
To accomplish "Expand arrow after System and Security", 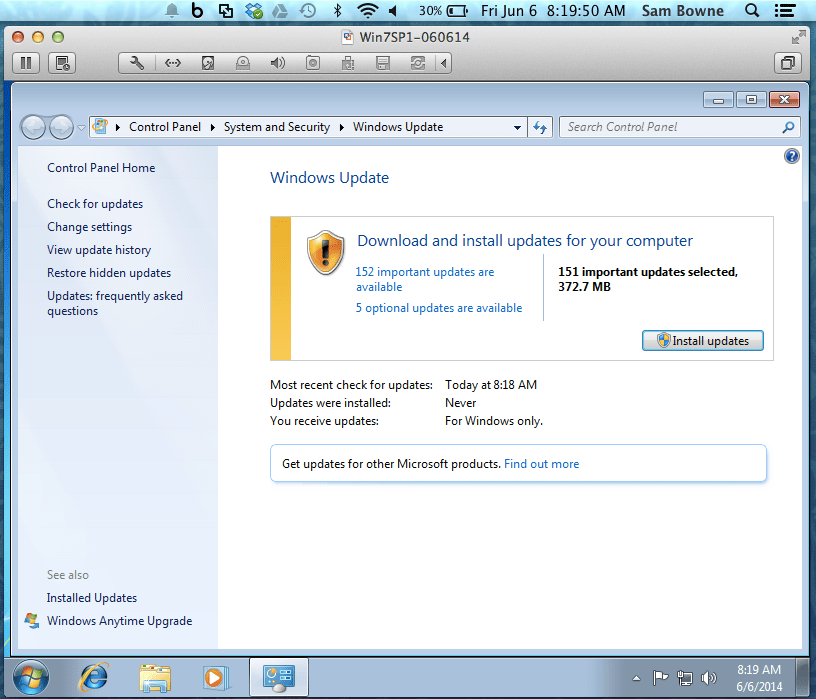I will tap(341, 128).
